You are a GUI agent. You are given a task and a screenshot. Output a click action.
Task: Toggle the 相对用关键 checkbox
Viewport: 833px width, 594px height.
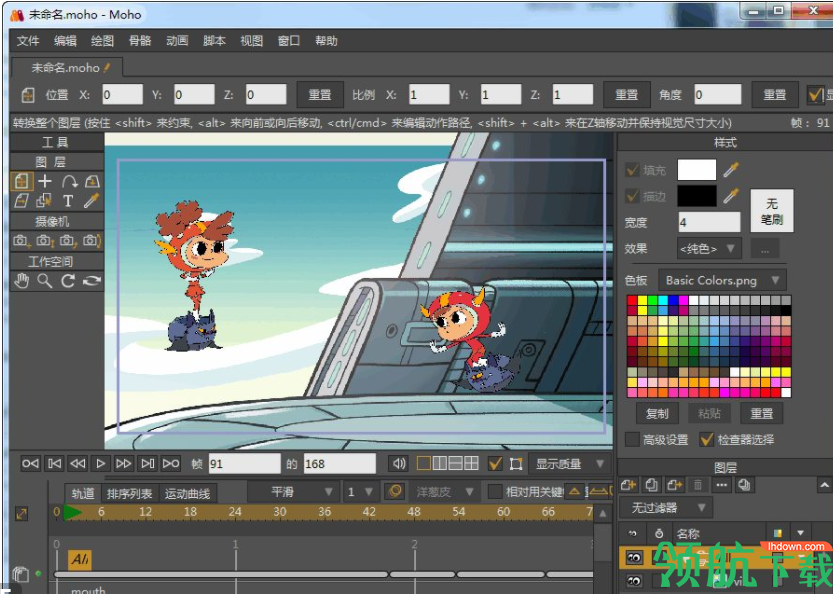click(x=495, y=491)
